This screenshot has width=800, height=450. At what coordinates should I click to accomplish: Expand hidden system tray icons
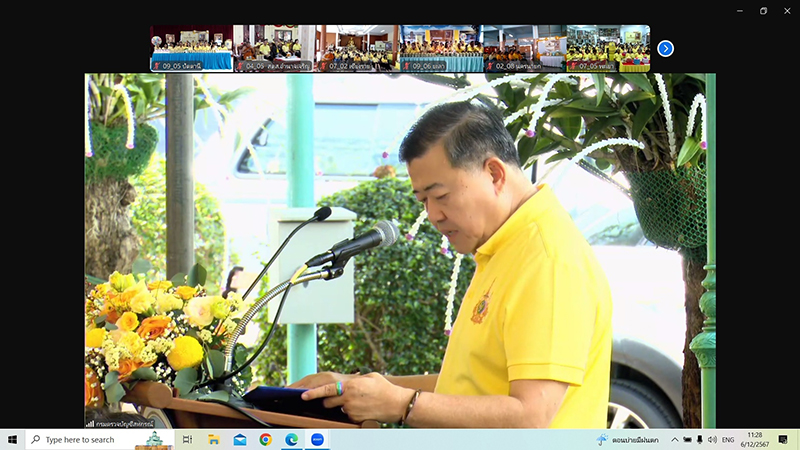click(674, 439)
